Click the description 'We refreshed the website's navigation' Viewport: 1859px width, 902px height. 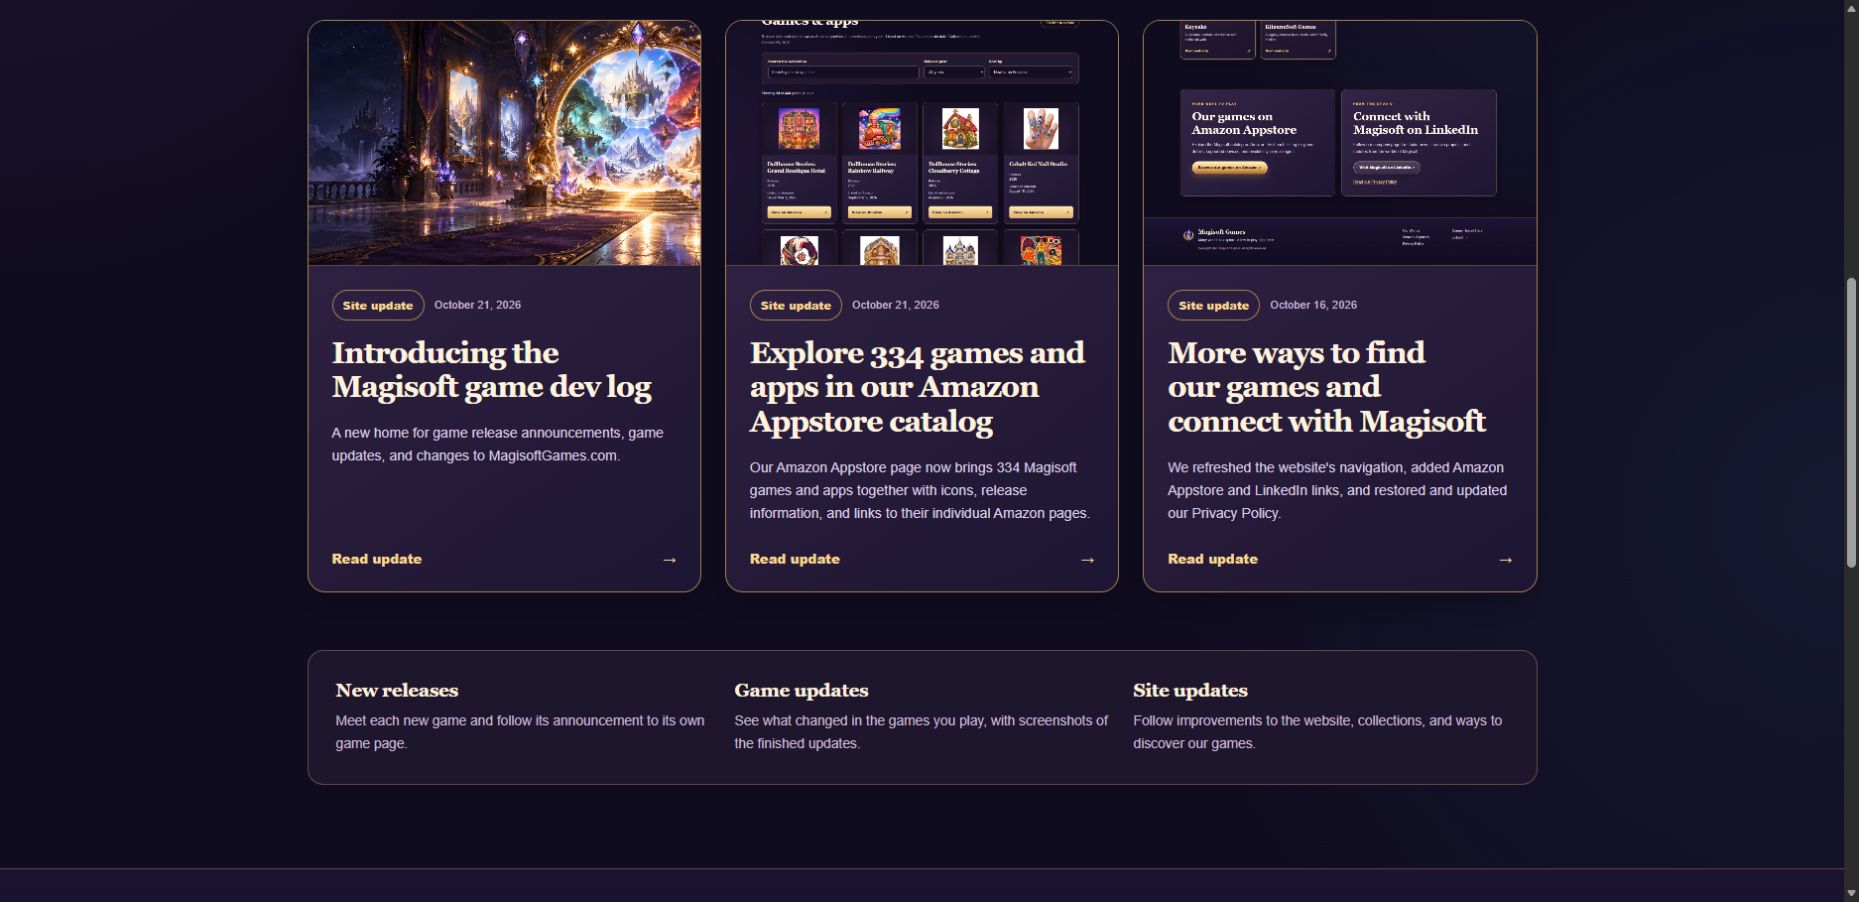pyautogui.click(x=1337, y=490)
